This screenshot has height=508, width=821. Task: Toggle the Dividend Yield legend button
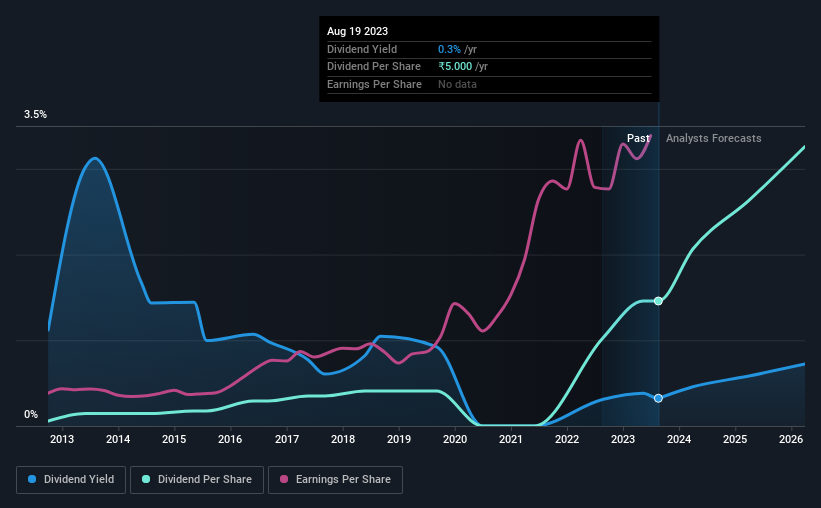click(71, 480)
